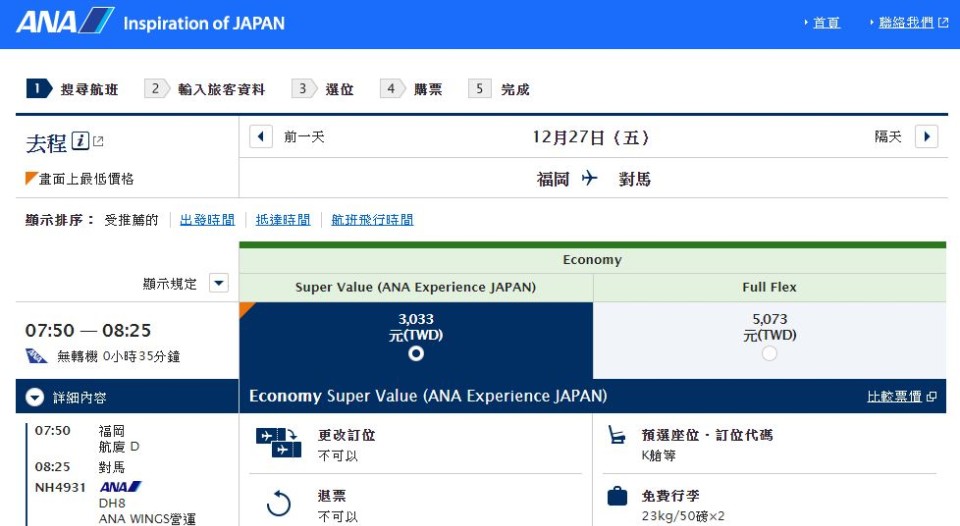This screenshot has width=960, height=526.
Task: Open the info icon next to 去程
Action: coord(80,141)
